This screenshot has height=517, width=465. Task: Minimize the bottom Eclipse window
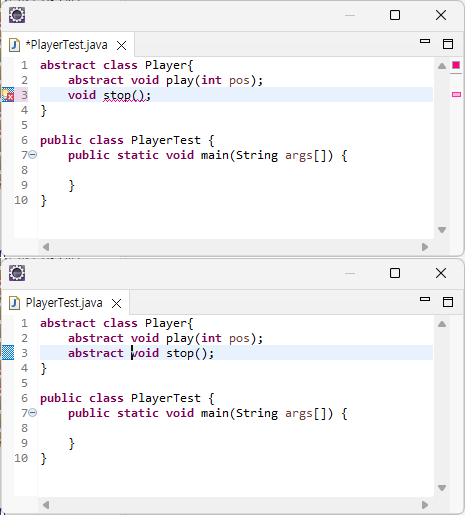[350, 273]
